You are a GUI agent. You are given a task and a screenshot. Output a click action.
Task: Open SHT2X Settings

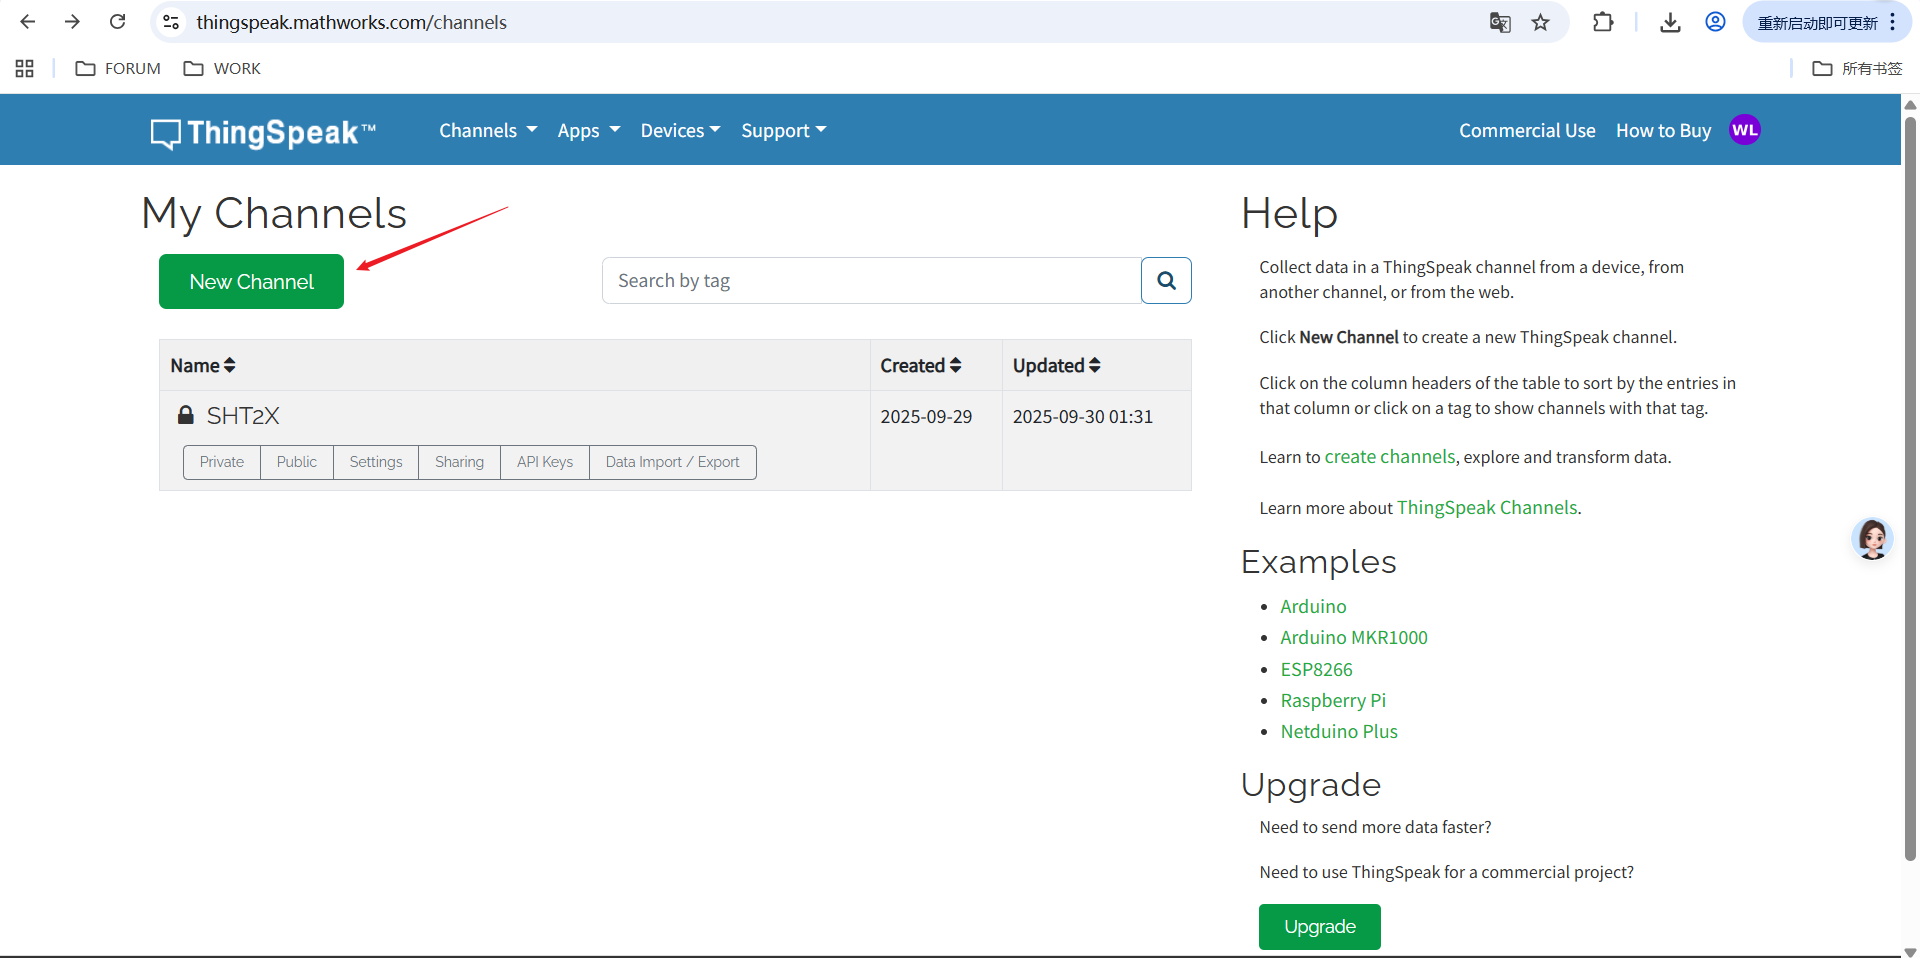point(376,462)
